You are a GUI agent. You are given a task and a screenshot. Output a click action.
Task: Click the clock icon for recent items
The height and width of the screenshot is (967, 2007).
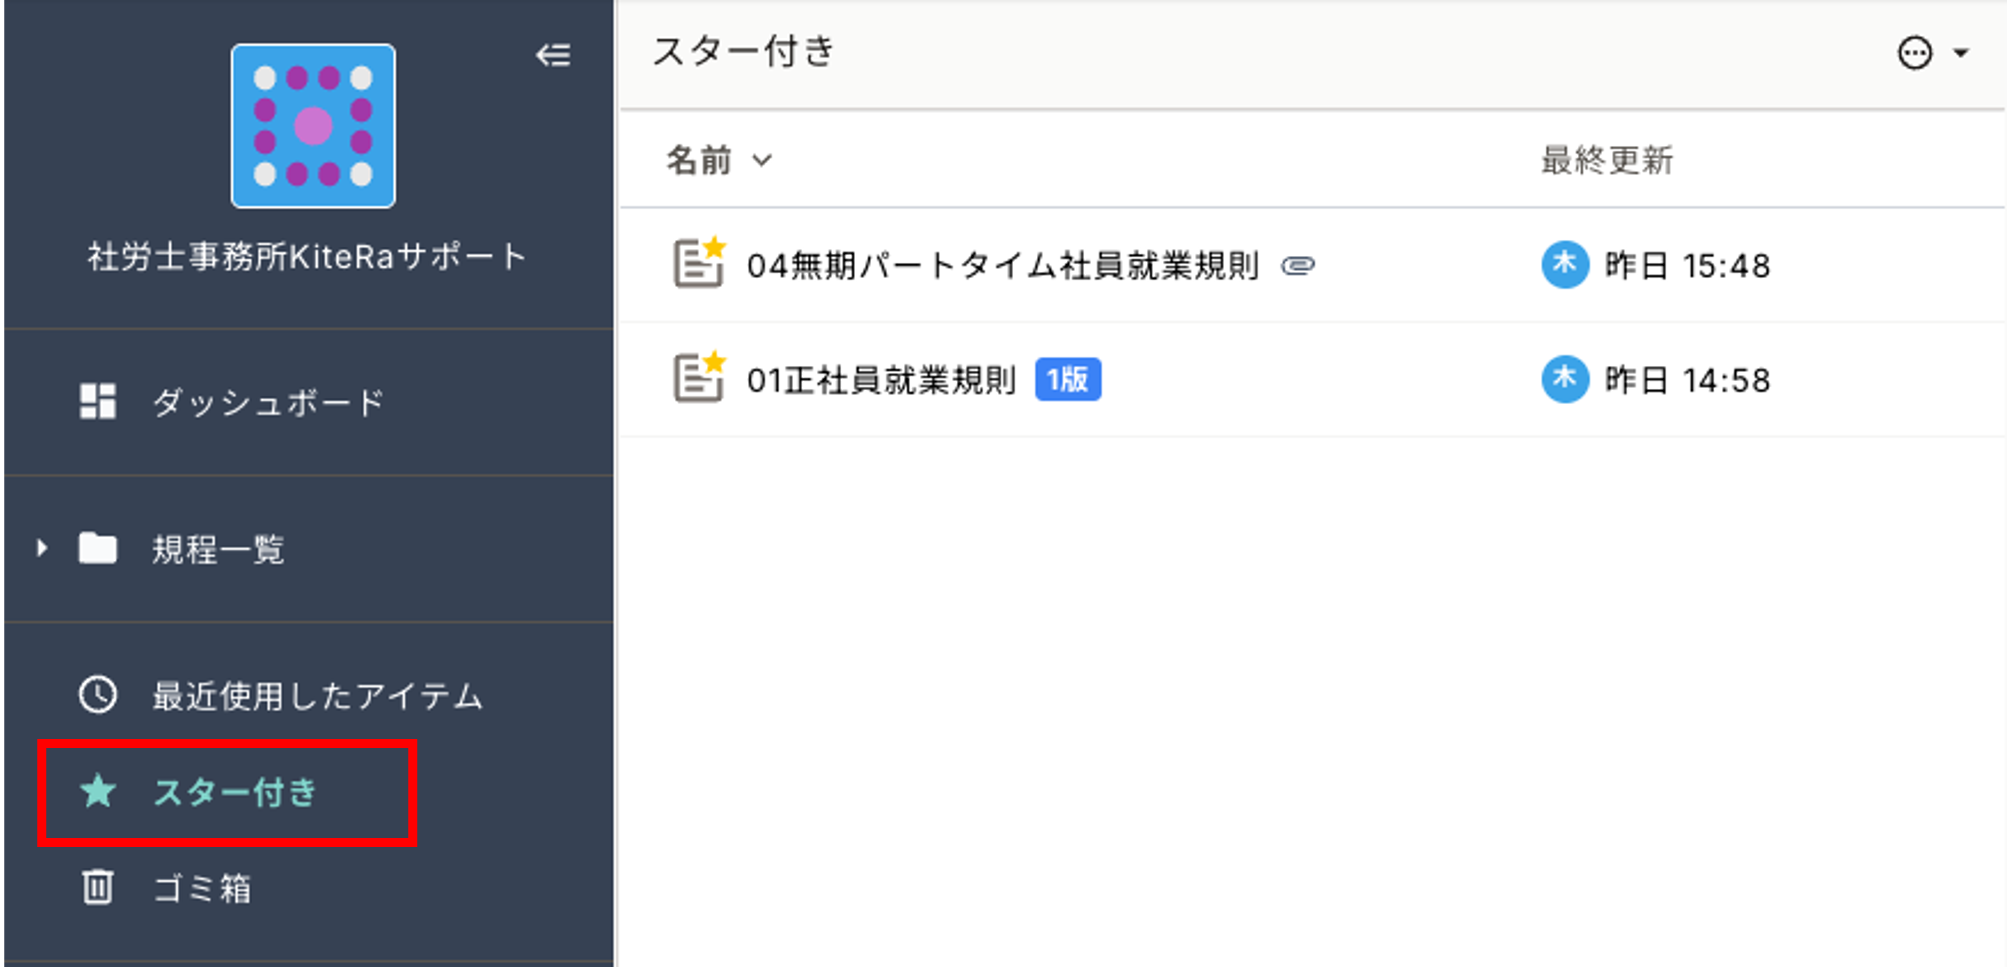click(98, 695)
